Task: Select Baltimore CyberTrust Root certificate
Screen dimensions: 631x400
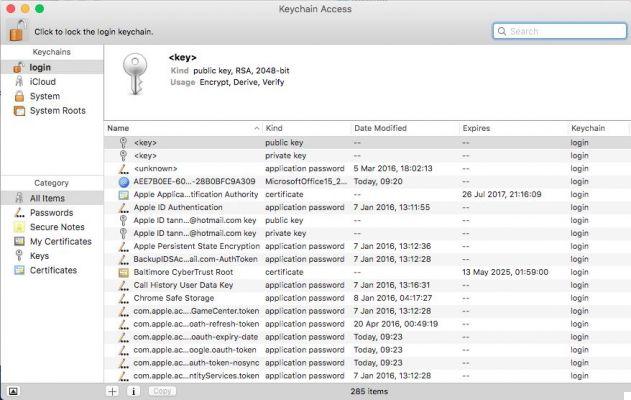Action: point(367,272)
